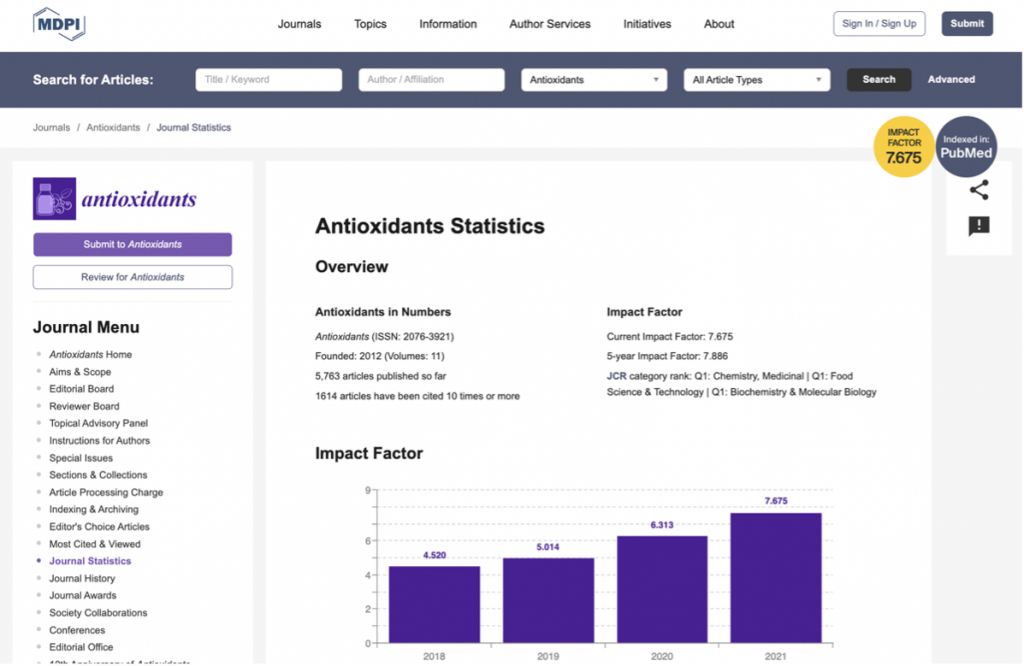
Task: Focus the Title / Keyword field
Action: (x=268, y=80)
